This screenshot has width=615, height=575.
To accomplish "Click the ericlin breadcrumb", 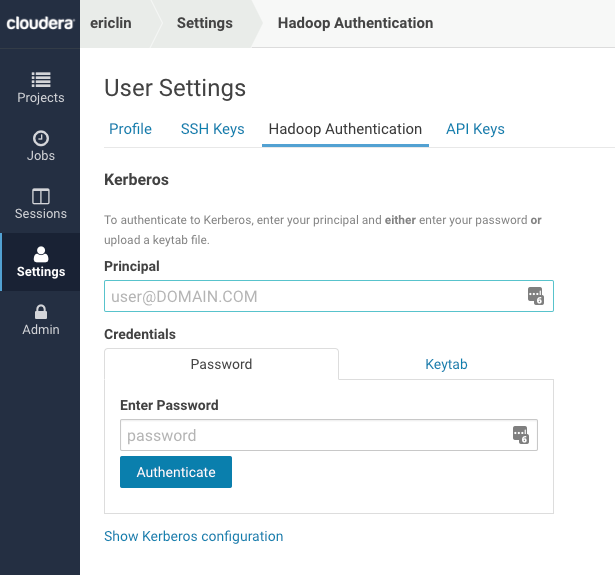I will [112, 23].
